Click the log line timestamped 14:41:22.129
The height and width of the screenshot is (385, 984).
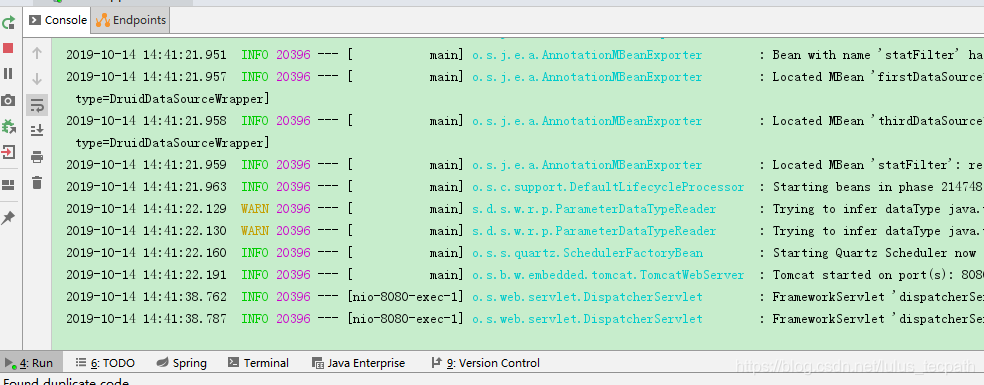pos(525,209)
